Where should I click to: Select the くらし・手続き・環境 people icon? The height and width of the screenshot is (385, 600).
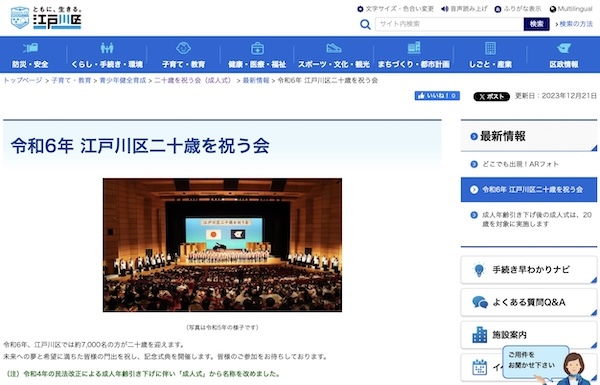click(x=107, y=48)
